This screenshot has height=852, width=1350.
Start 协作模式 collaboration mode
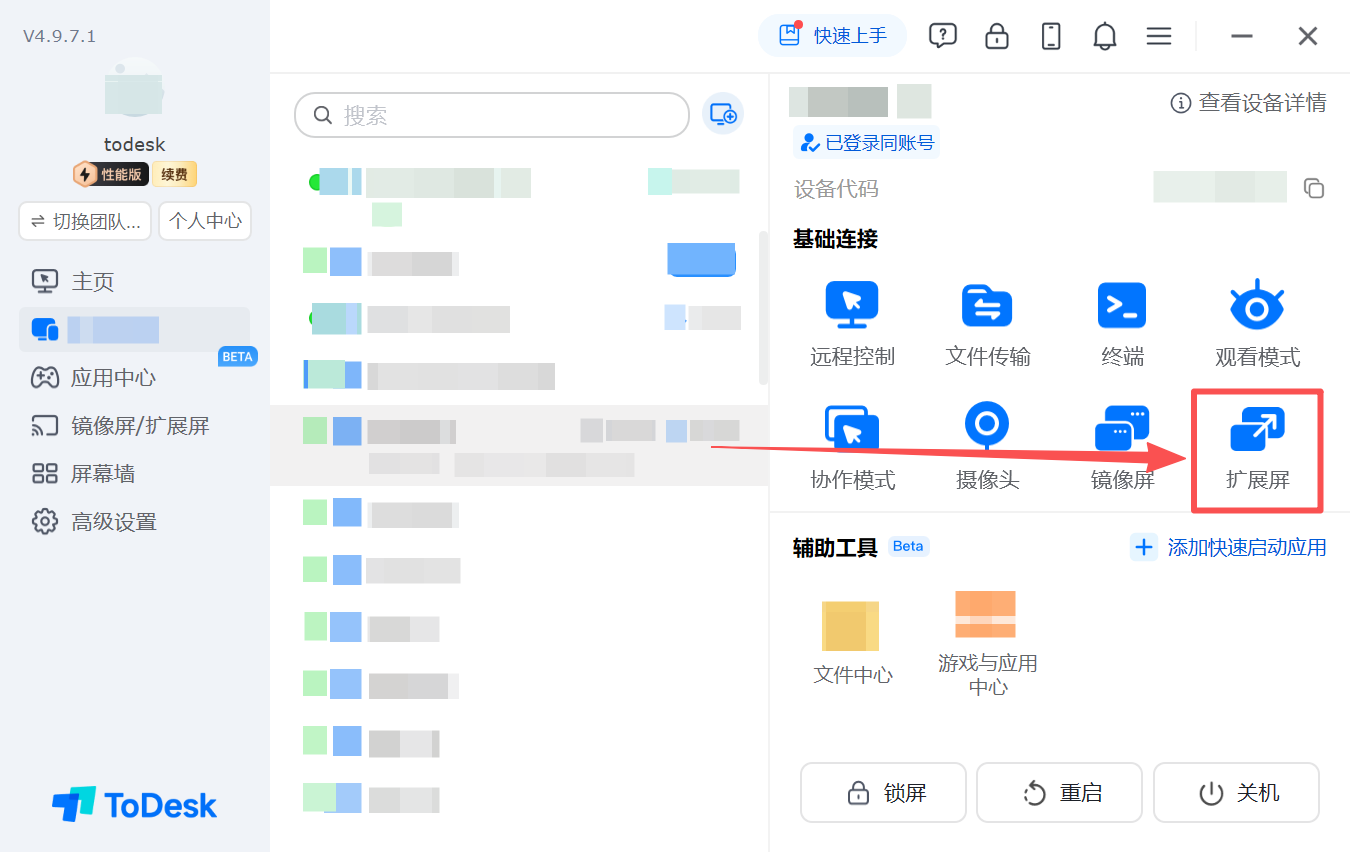pyautogui.click(x=852, y=428)
